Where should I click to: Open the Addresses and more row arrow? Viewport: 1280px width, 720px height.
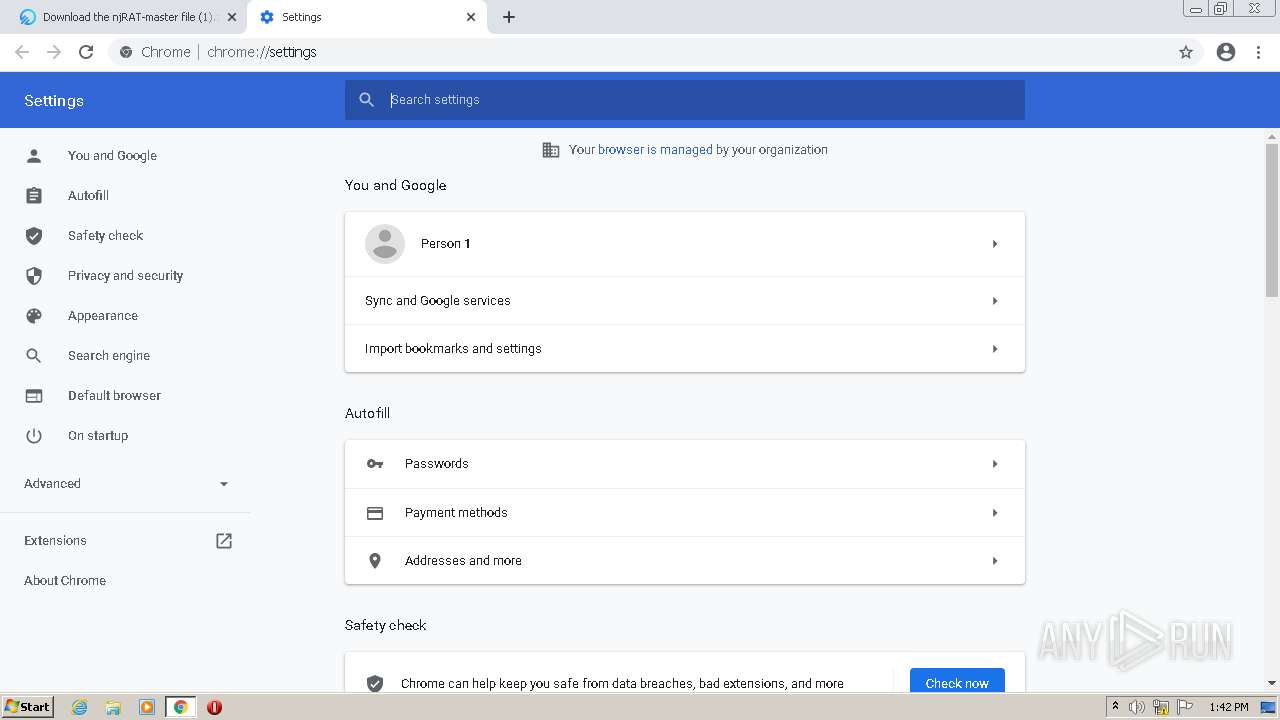click(x=995, y=561)
